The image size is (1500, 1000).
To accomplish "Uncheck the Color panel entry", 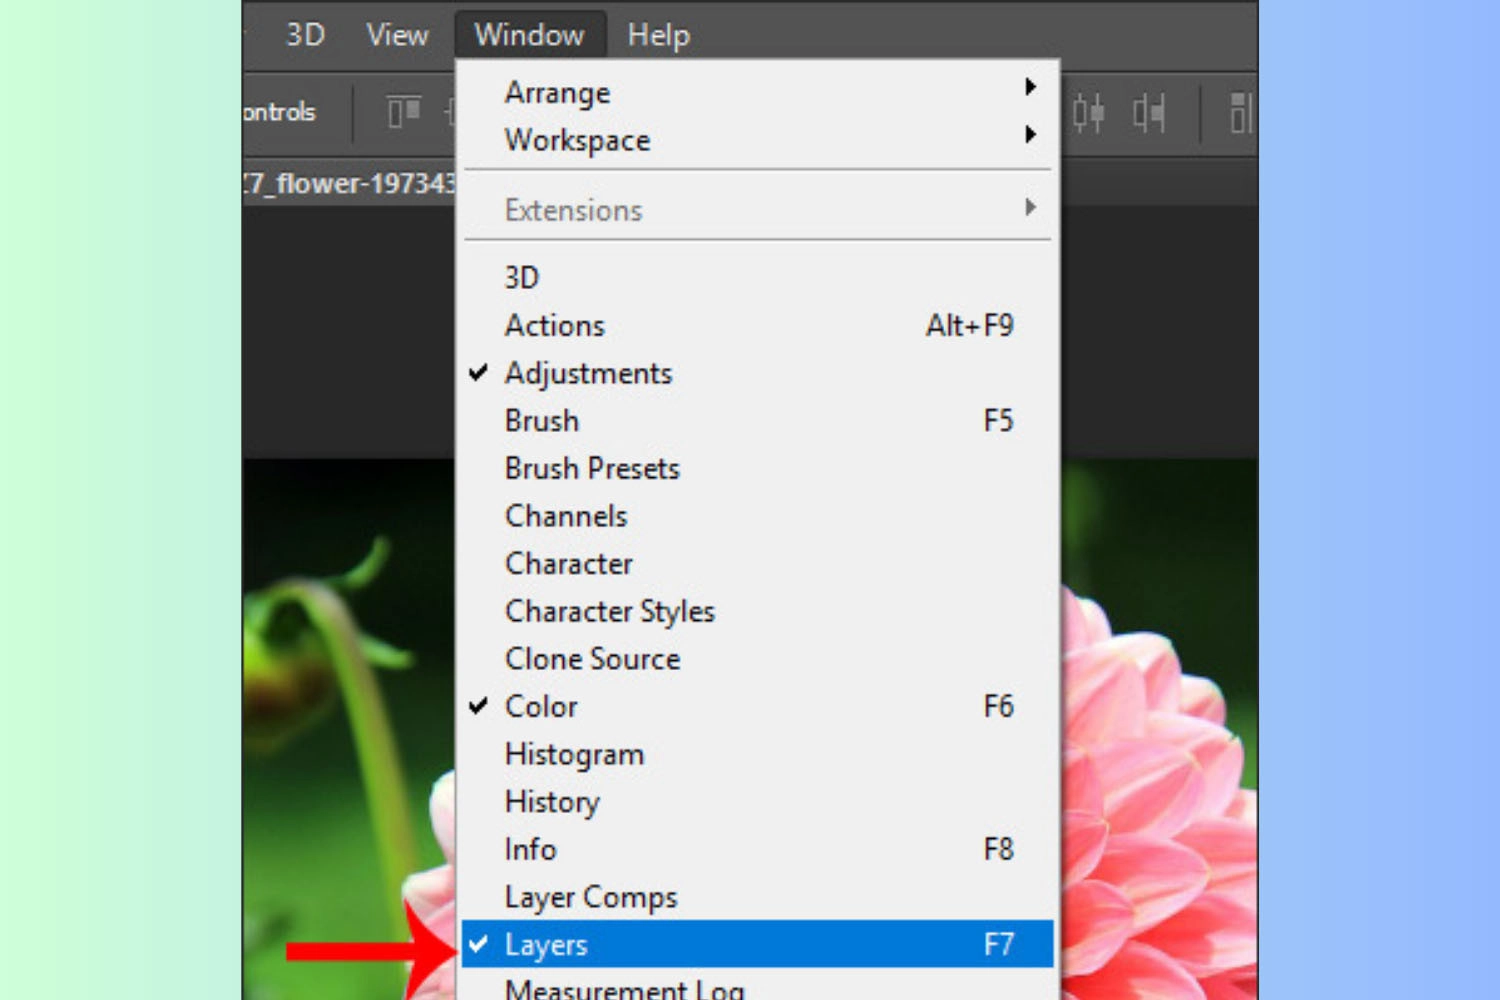I will (x=757, y=706).
